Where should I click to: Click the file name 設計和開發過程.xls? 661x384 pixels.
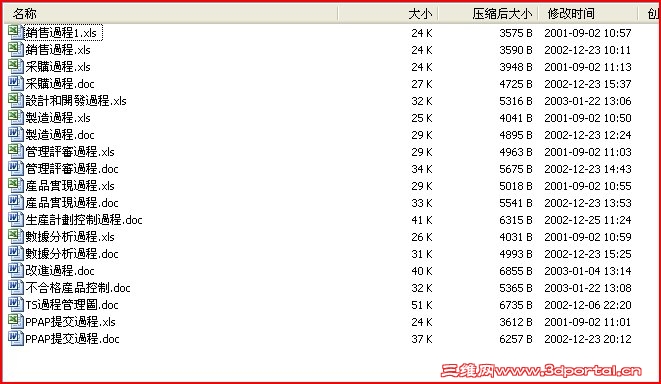click(76, 101)
